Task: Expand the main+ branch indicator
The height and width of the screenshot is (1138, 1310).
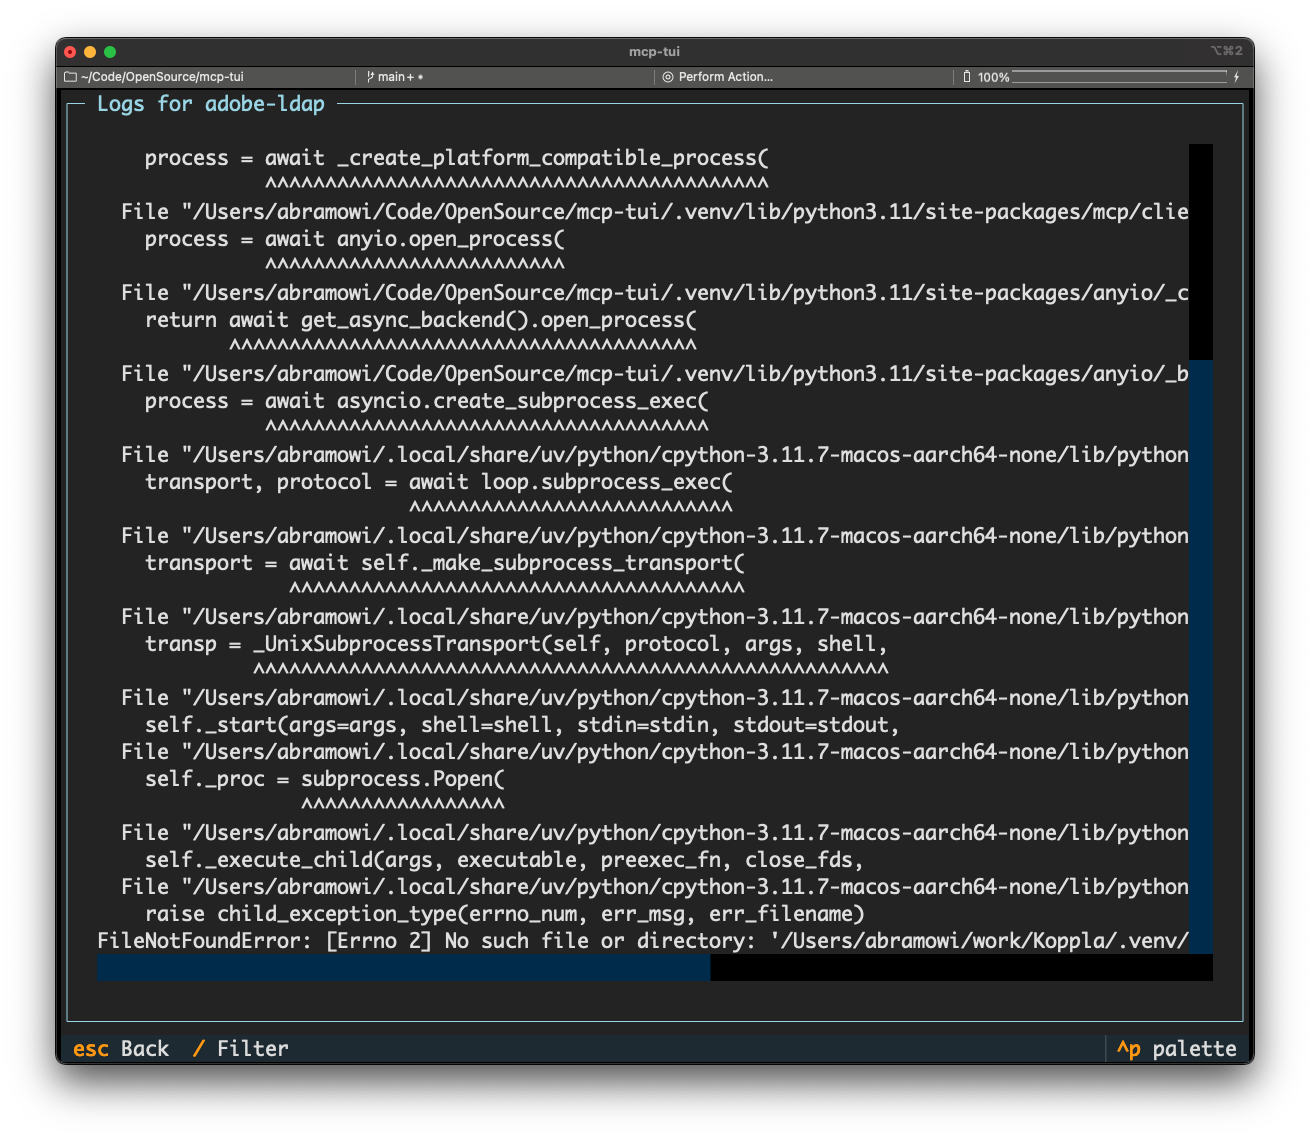Action: pyautogui.click(x=396, y=76)
